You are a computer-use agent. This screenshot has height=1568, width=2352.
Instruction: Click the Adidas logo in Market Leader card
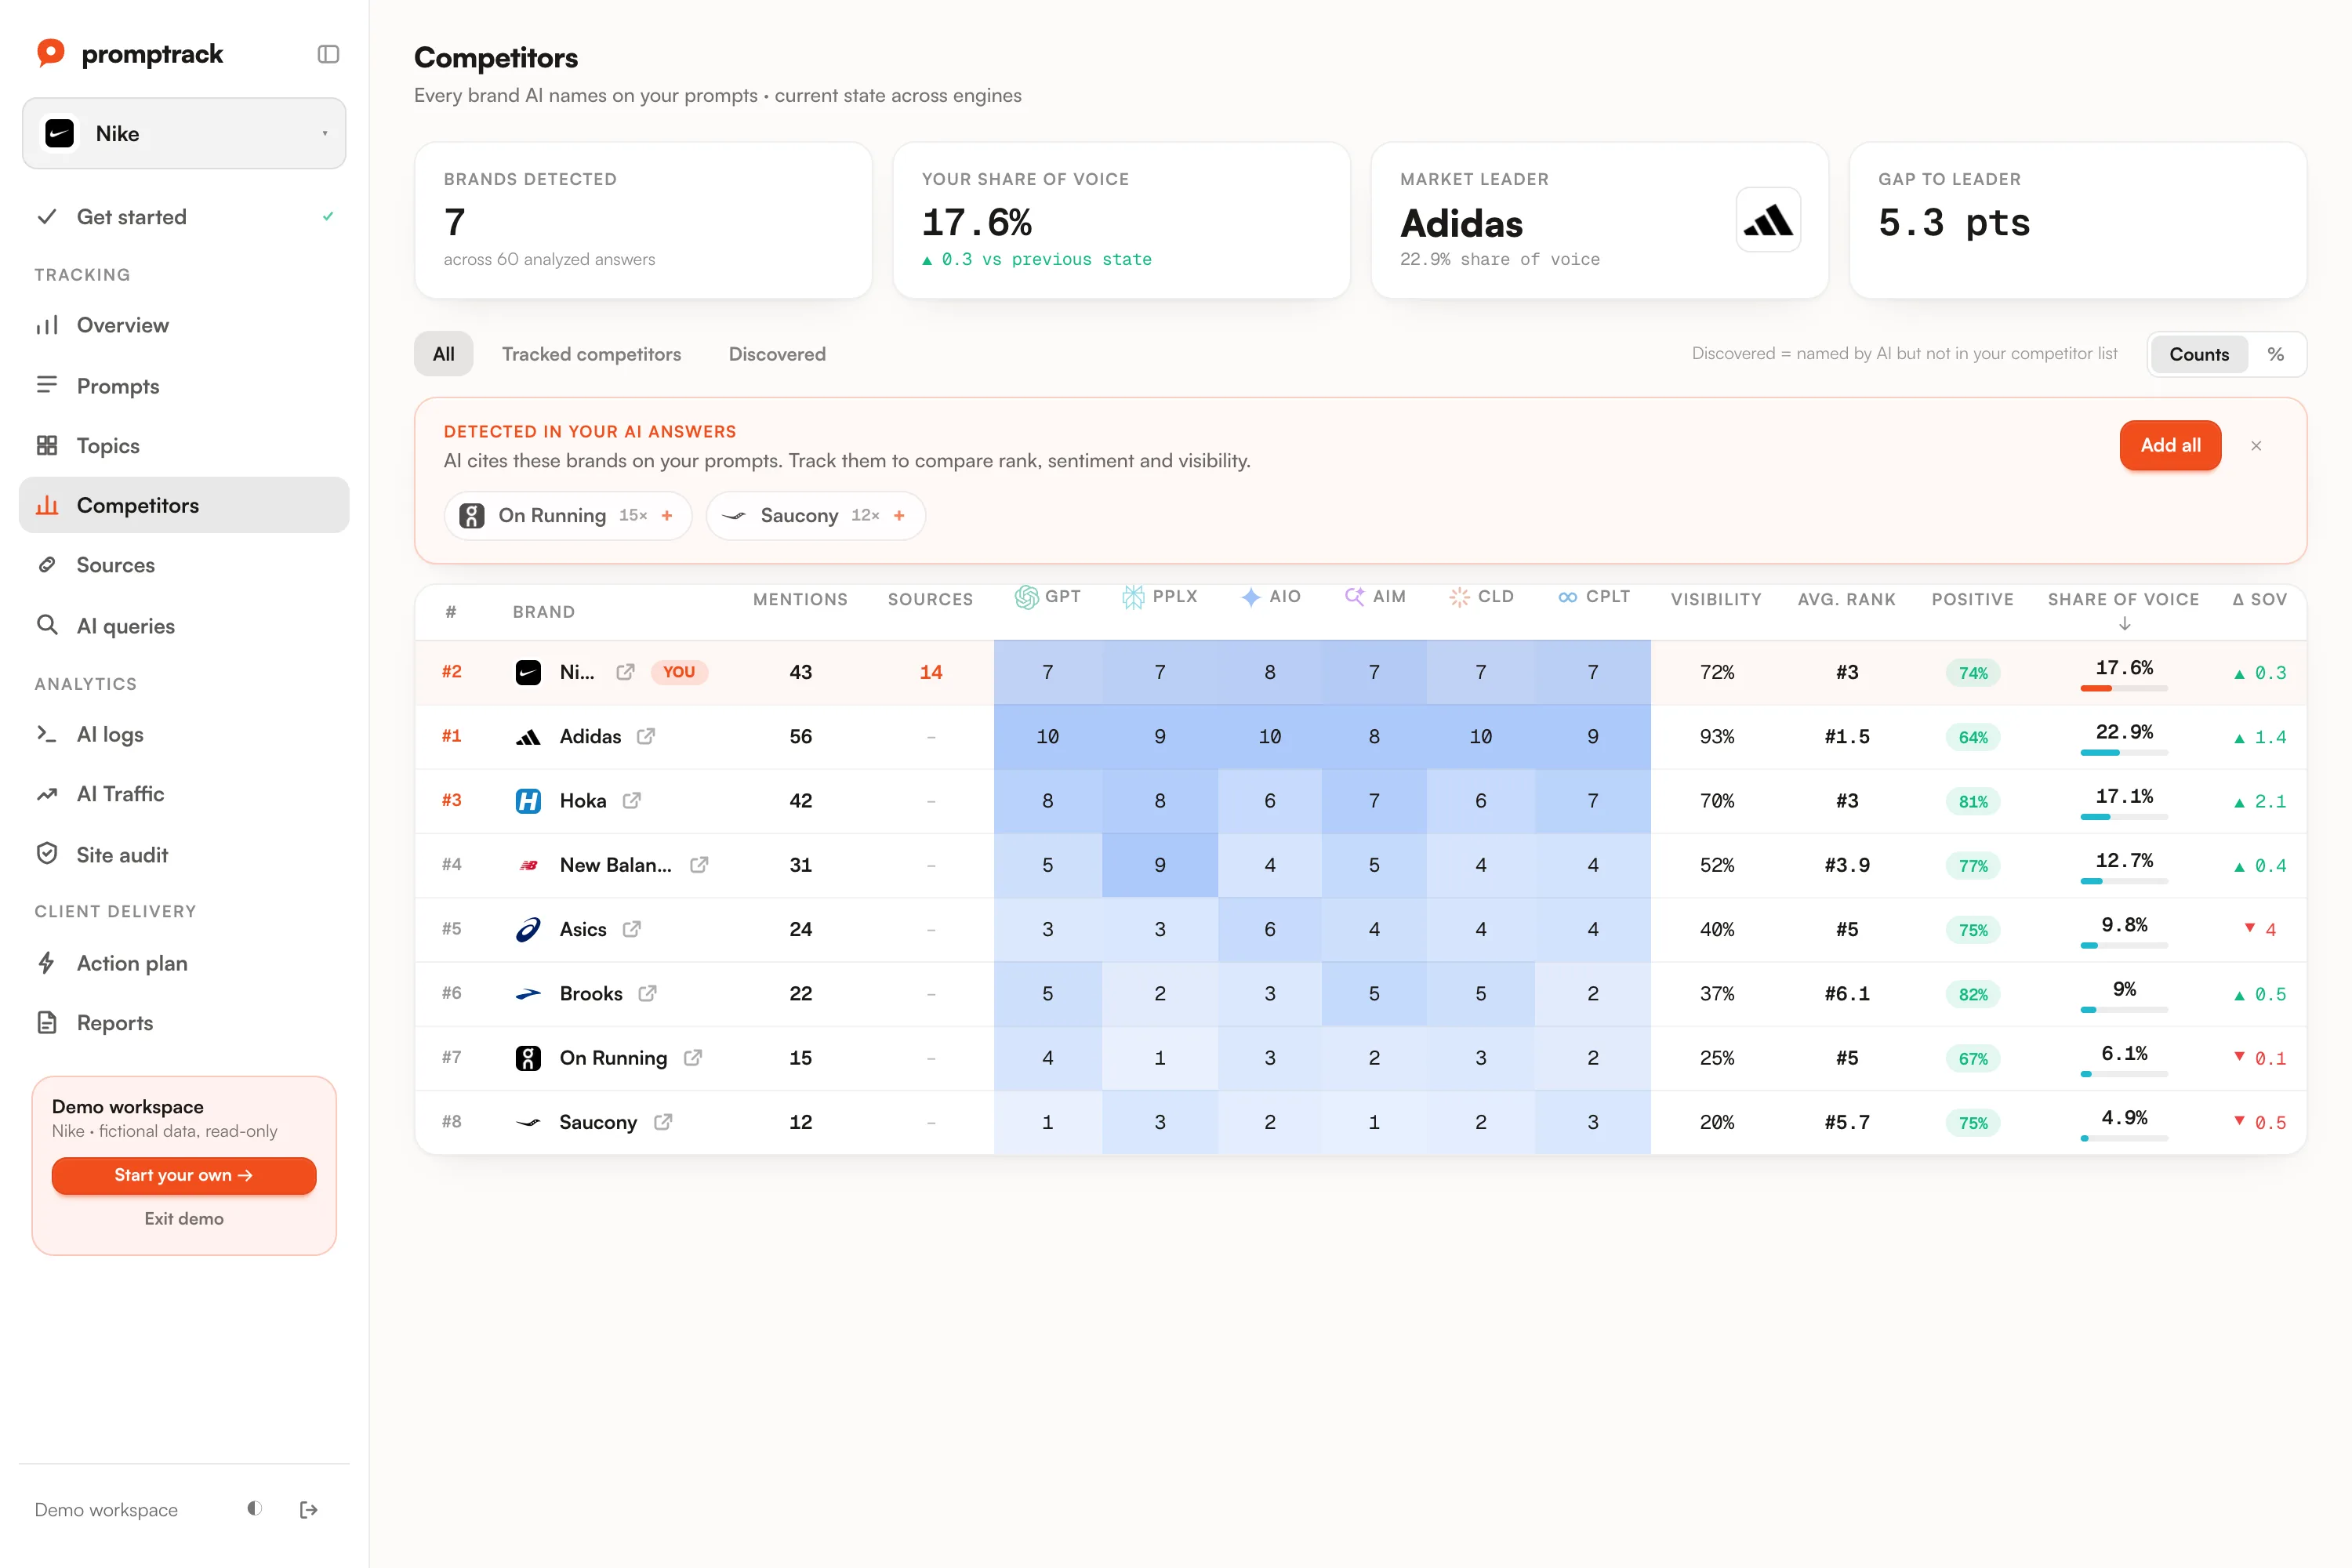tap(1768, 220)
